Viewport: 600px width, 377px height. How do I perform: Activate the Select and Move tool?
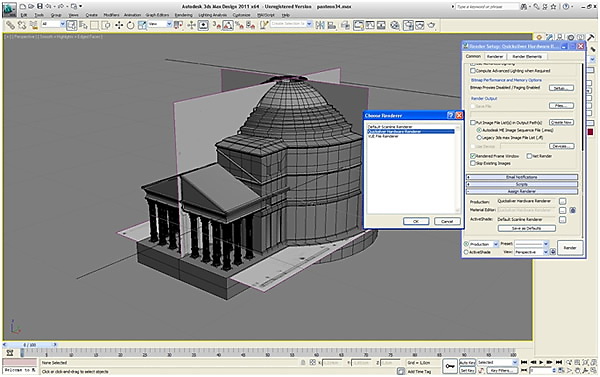click(119, 25)
